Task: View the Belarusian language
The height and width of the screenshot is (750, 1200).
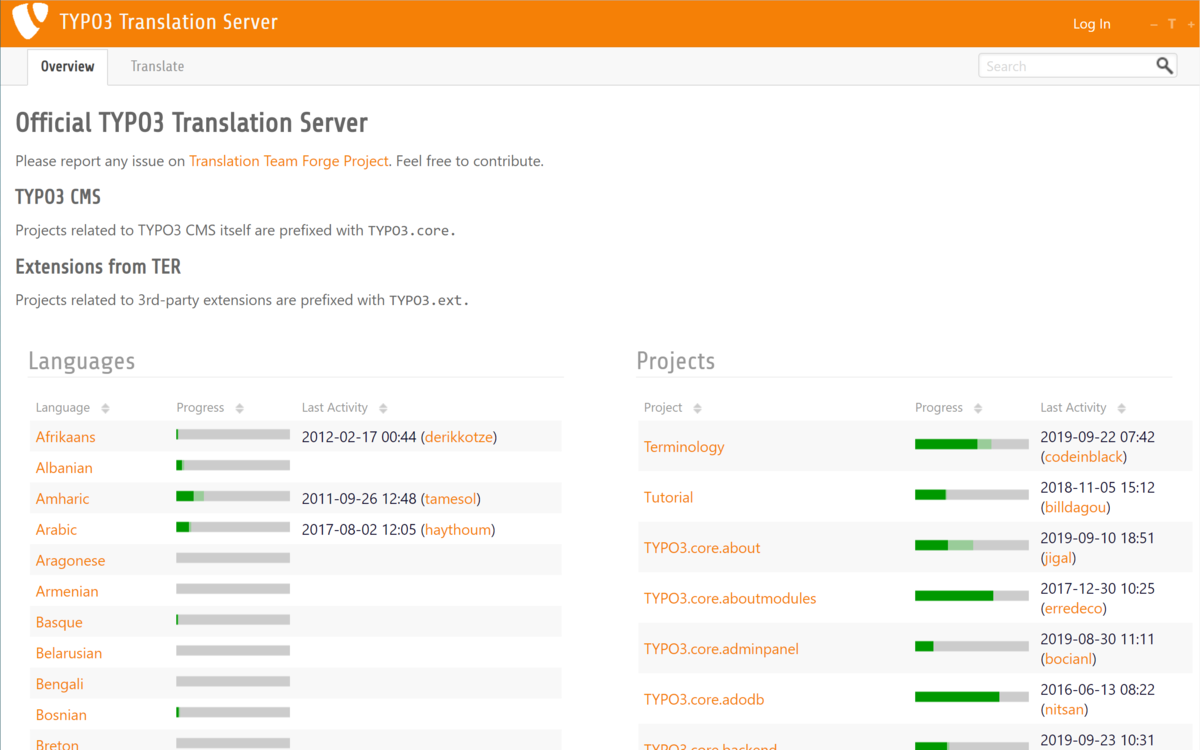Action: (69, 654)
